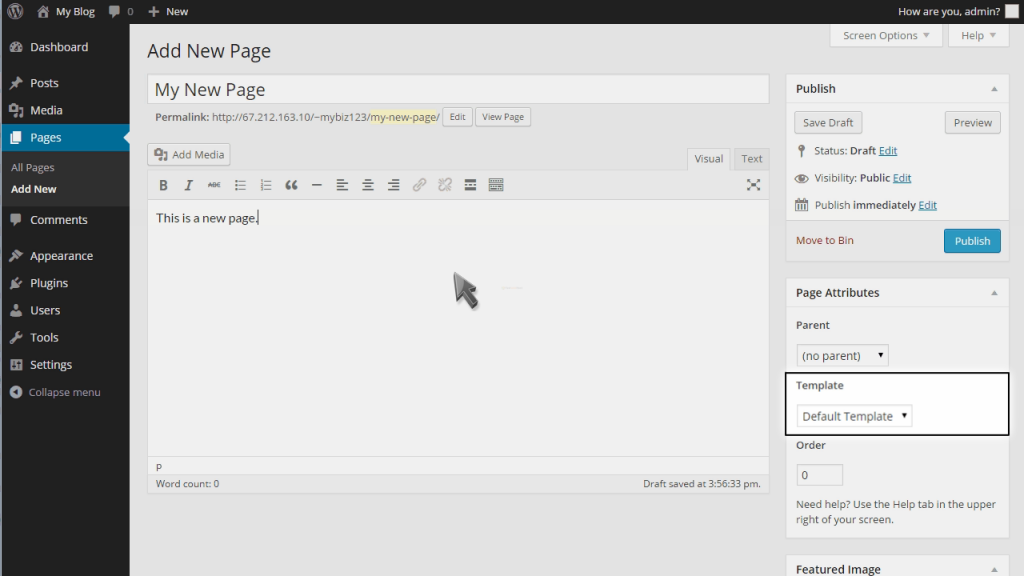Publish the new page
The height and width of the screenshot is (576, 1024).
971,240
